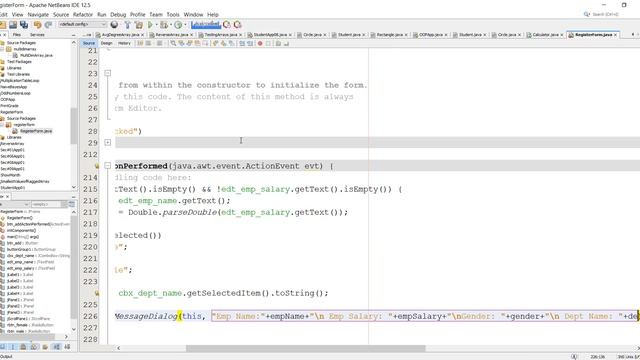The width and height of the screenshot is (640, 360).
Task: Minimize the Projects panel
Action: coord(73,35)
